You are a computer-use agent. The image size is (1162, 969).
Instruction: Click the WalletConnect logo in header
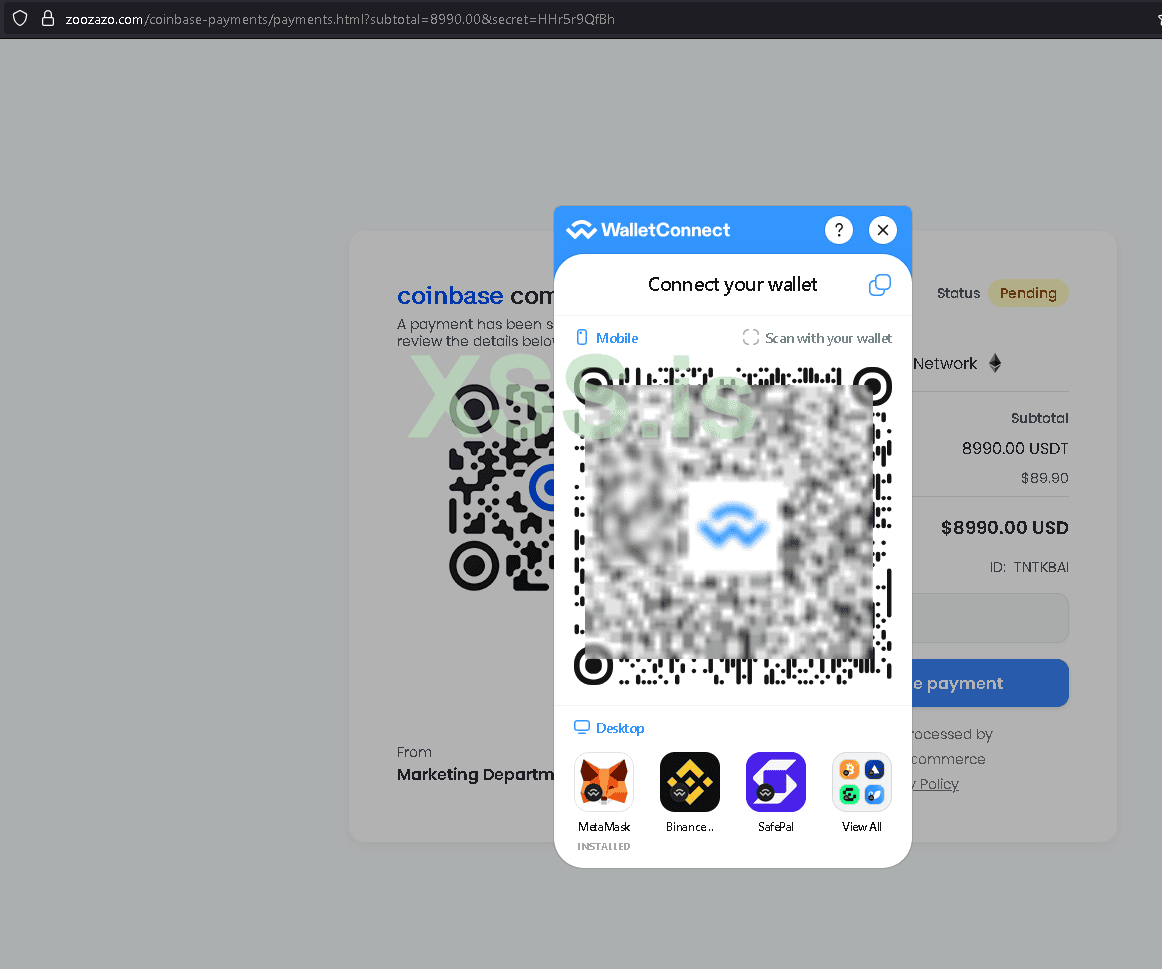[648, 230]
